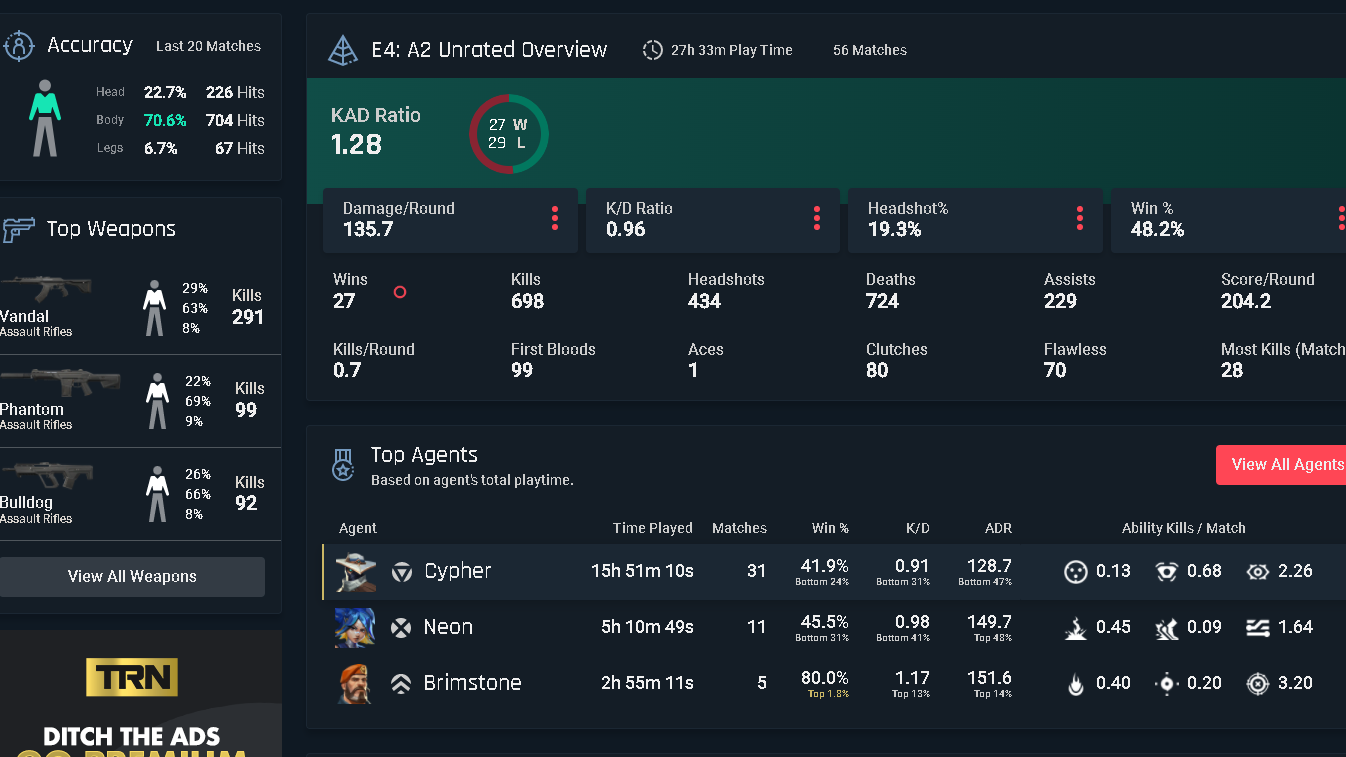Open Headshot% options menu dots
The width and height of the screenshot is (1346, 757).
coord(1080,218)
